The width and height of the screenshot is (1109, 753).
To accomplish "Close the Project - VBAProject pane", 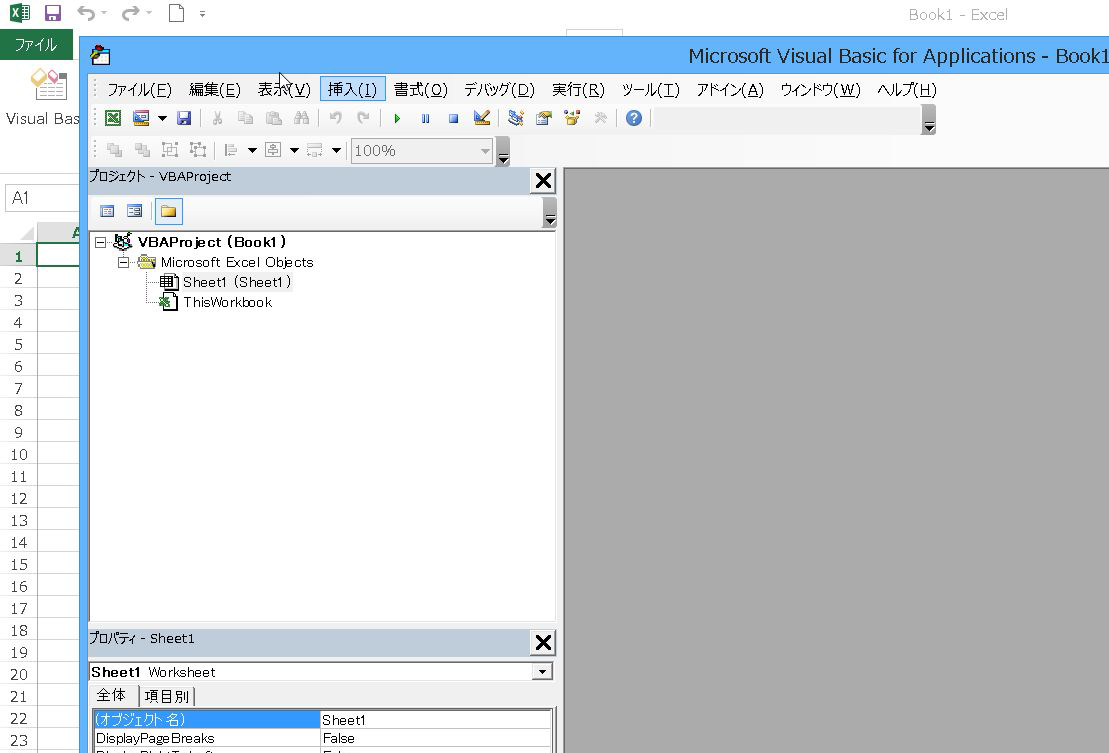I will (x=543, y=181).
